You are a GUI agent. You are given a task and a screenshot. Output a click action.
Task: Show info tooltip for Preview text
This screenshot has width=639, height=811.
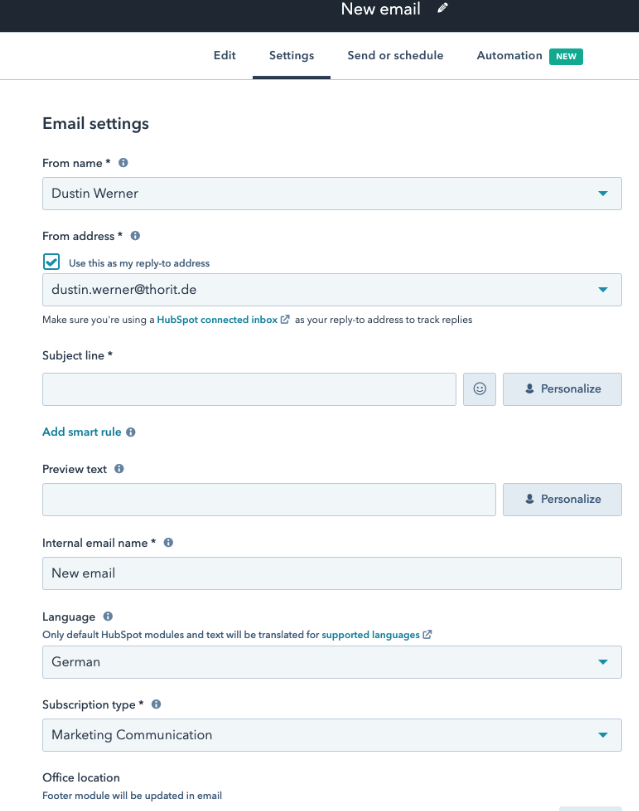119,468
